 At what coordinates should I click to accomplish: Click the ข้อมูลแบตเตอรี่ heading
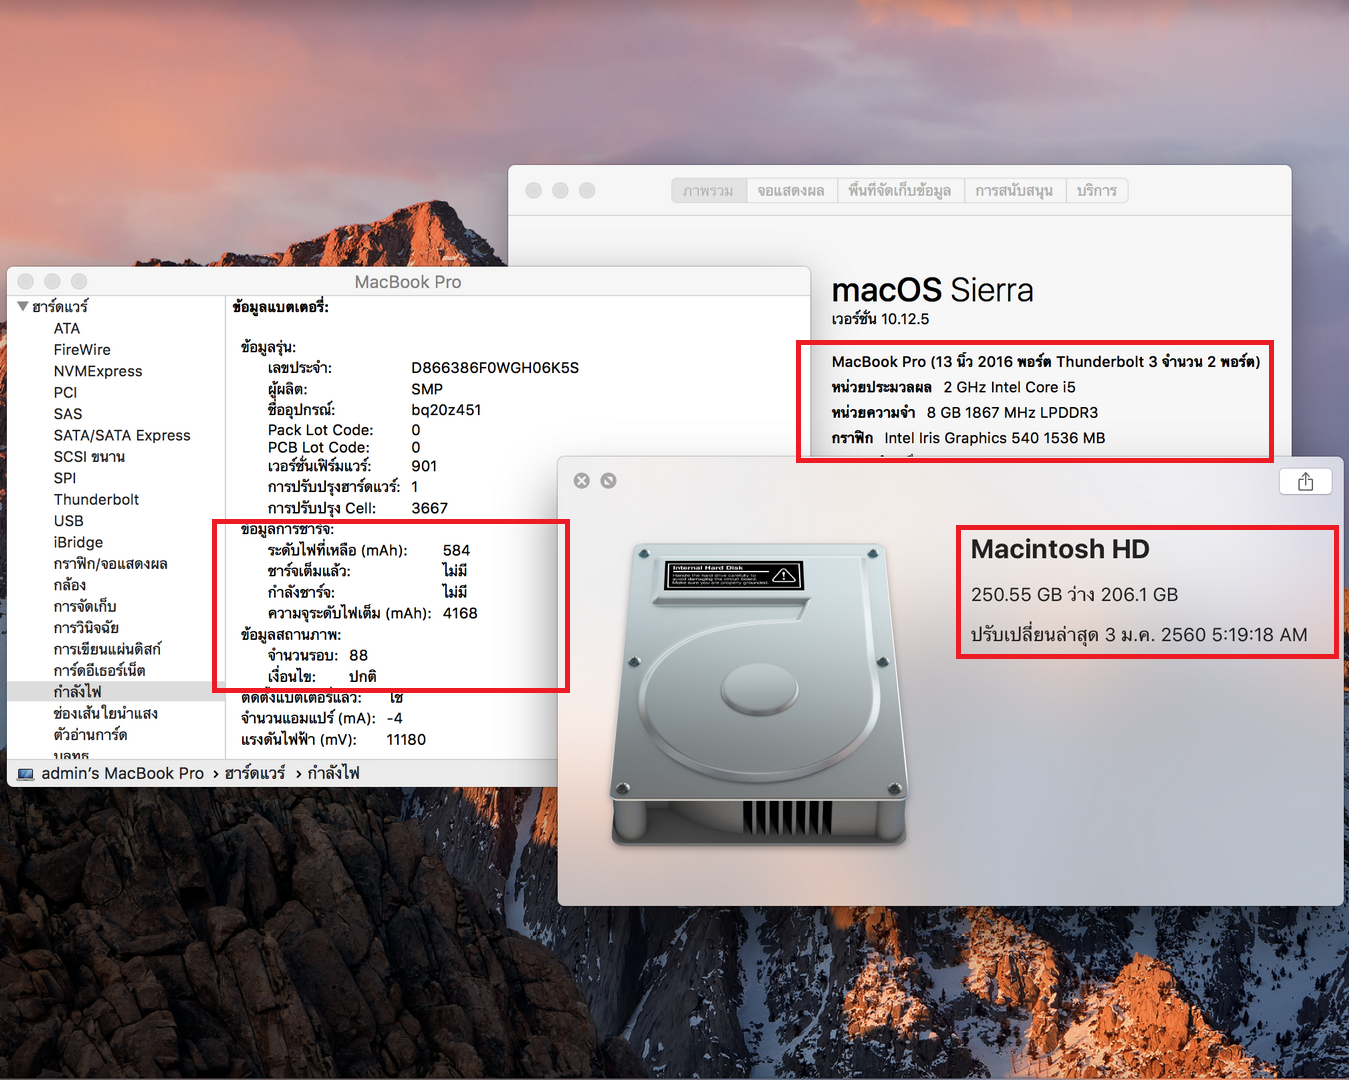(281, 307)
